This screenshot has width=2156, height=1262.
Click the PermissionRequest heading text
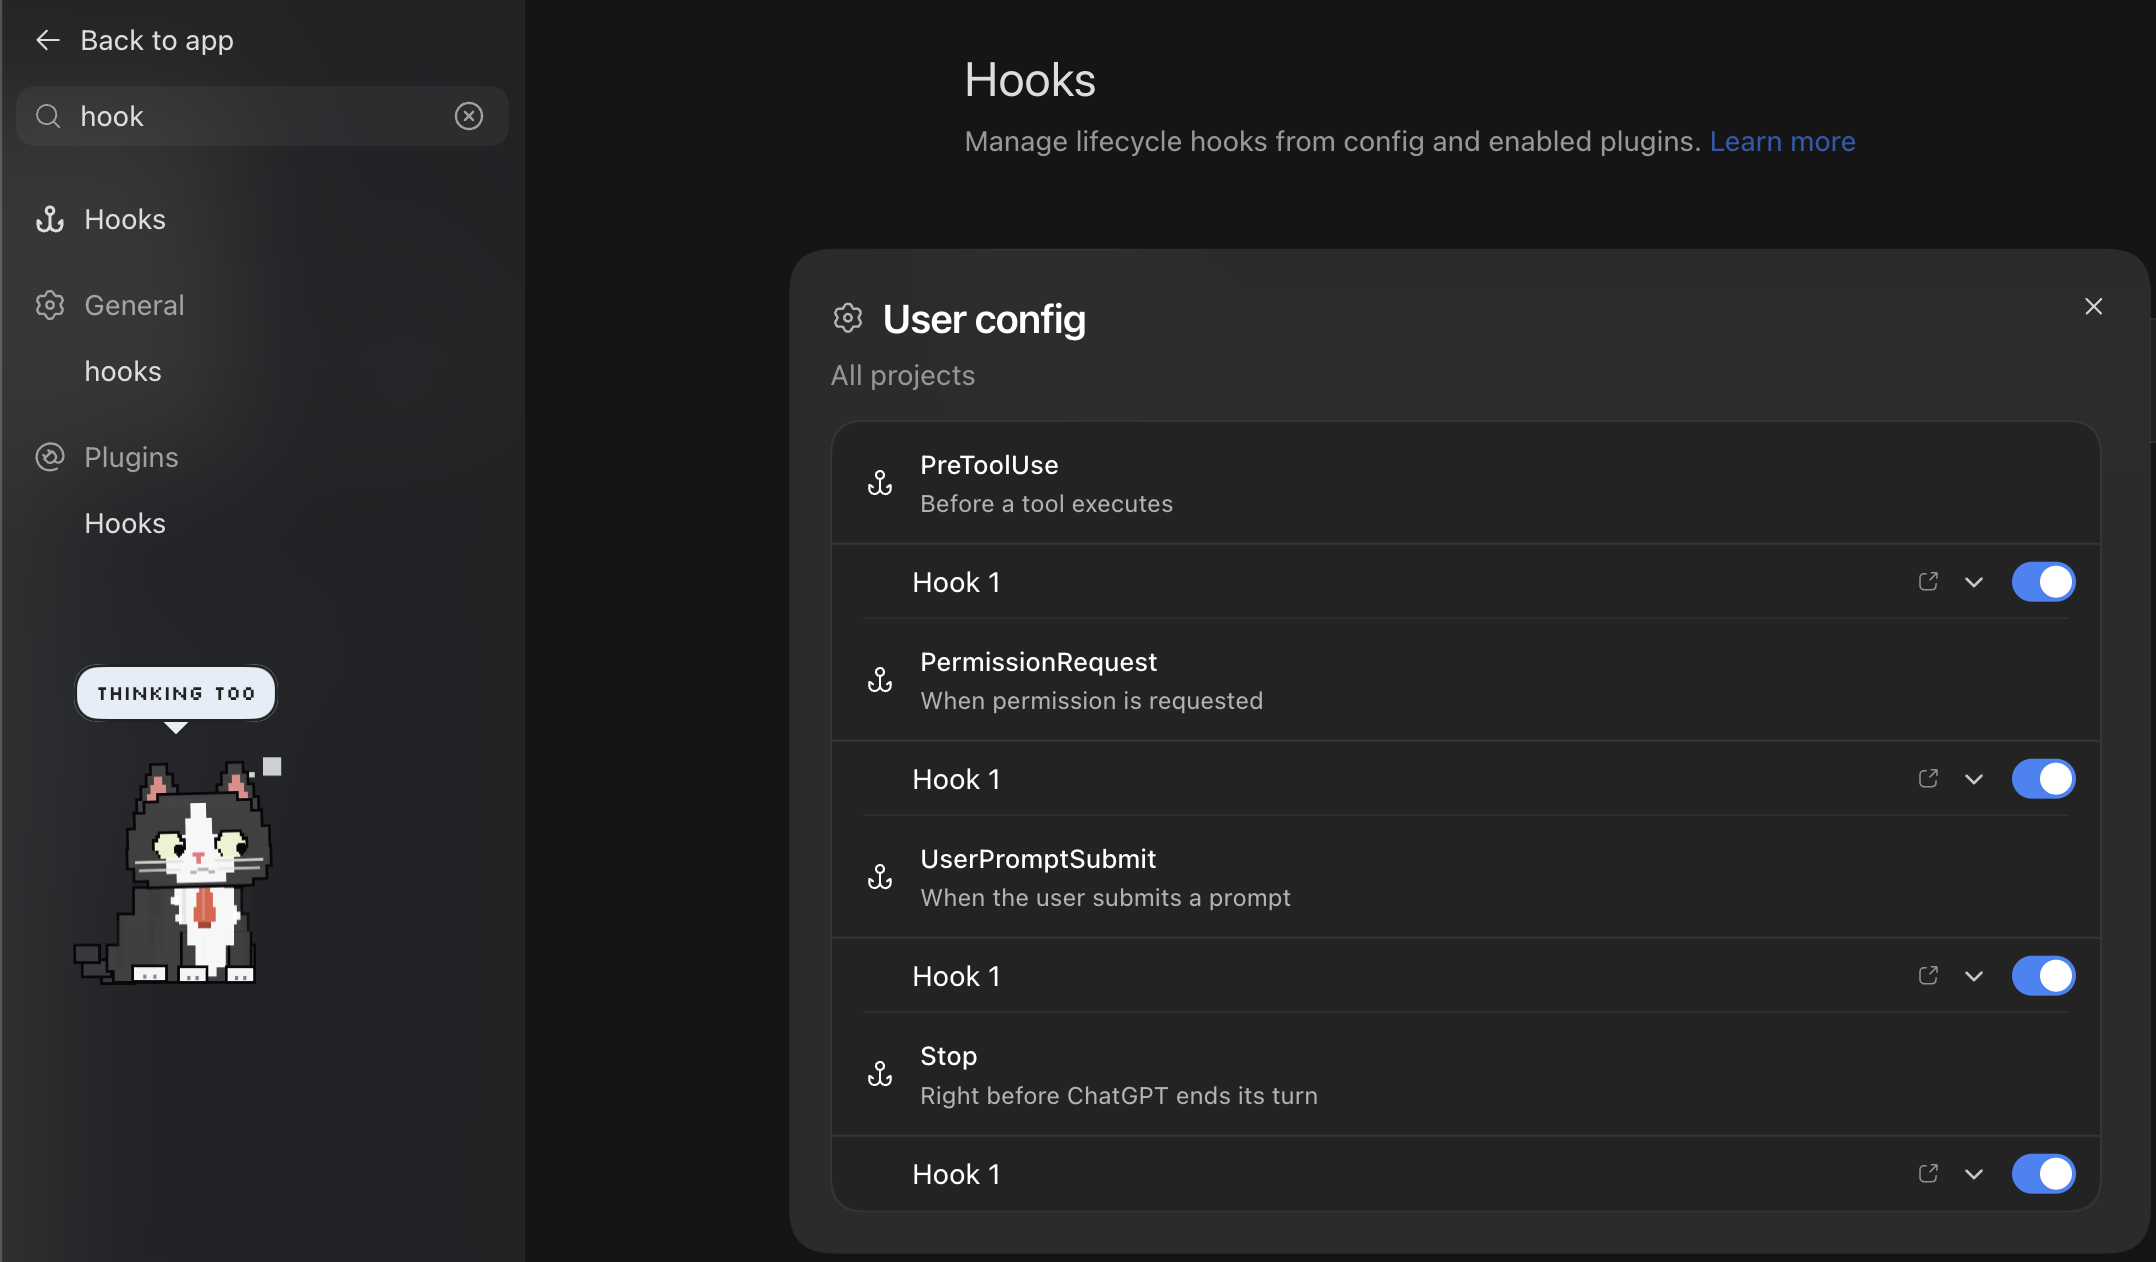[x=1038, y=662]
